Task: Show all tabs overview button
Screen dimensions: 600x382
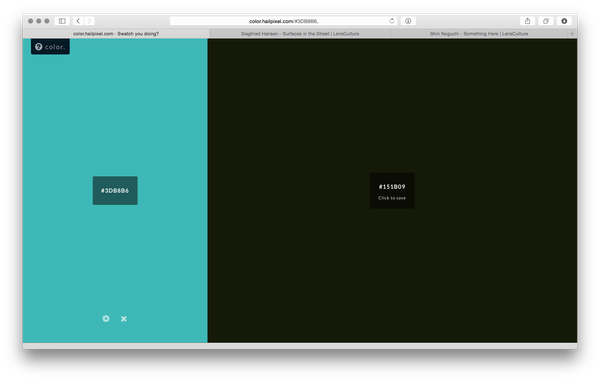Action: (546, 21)
